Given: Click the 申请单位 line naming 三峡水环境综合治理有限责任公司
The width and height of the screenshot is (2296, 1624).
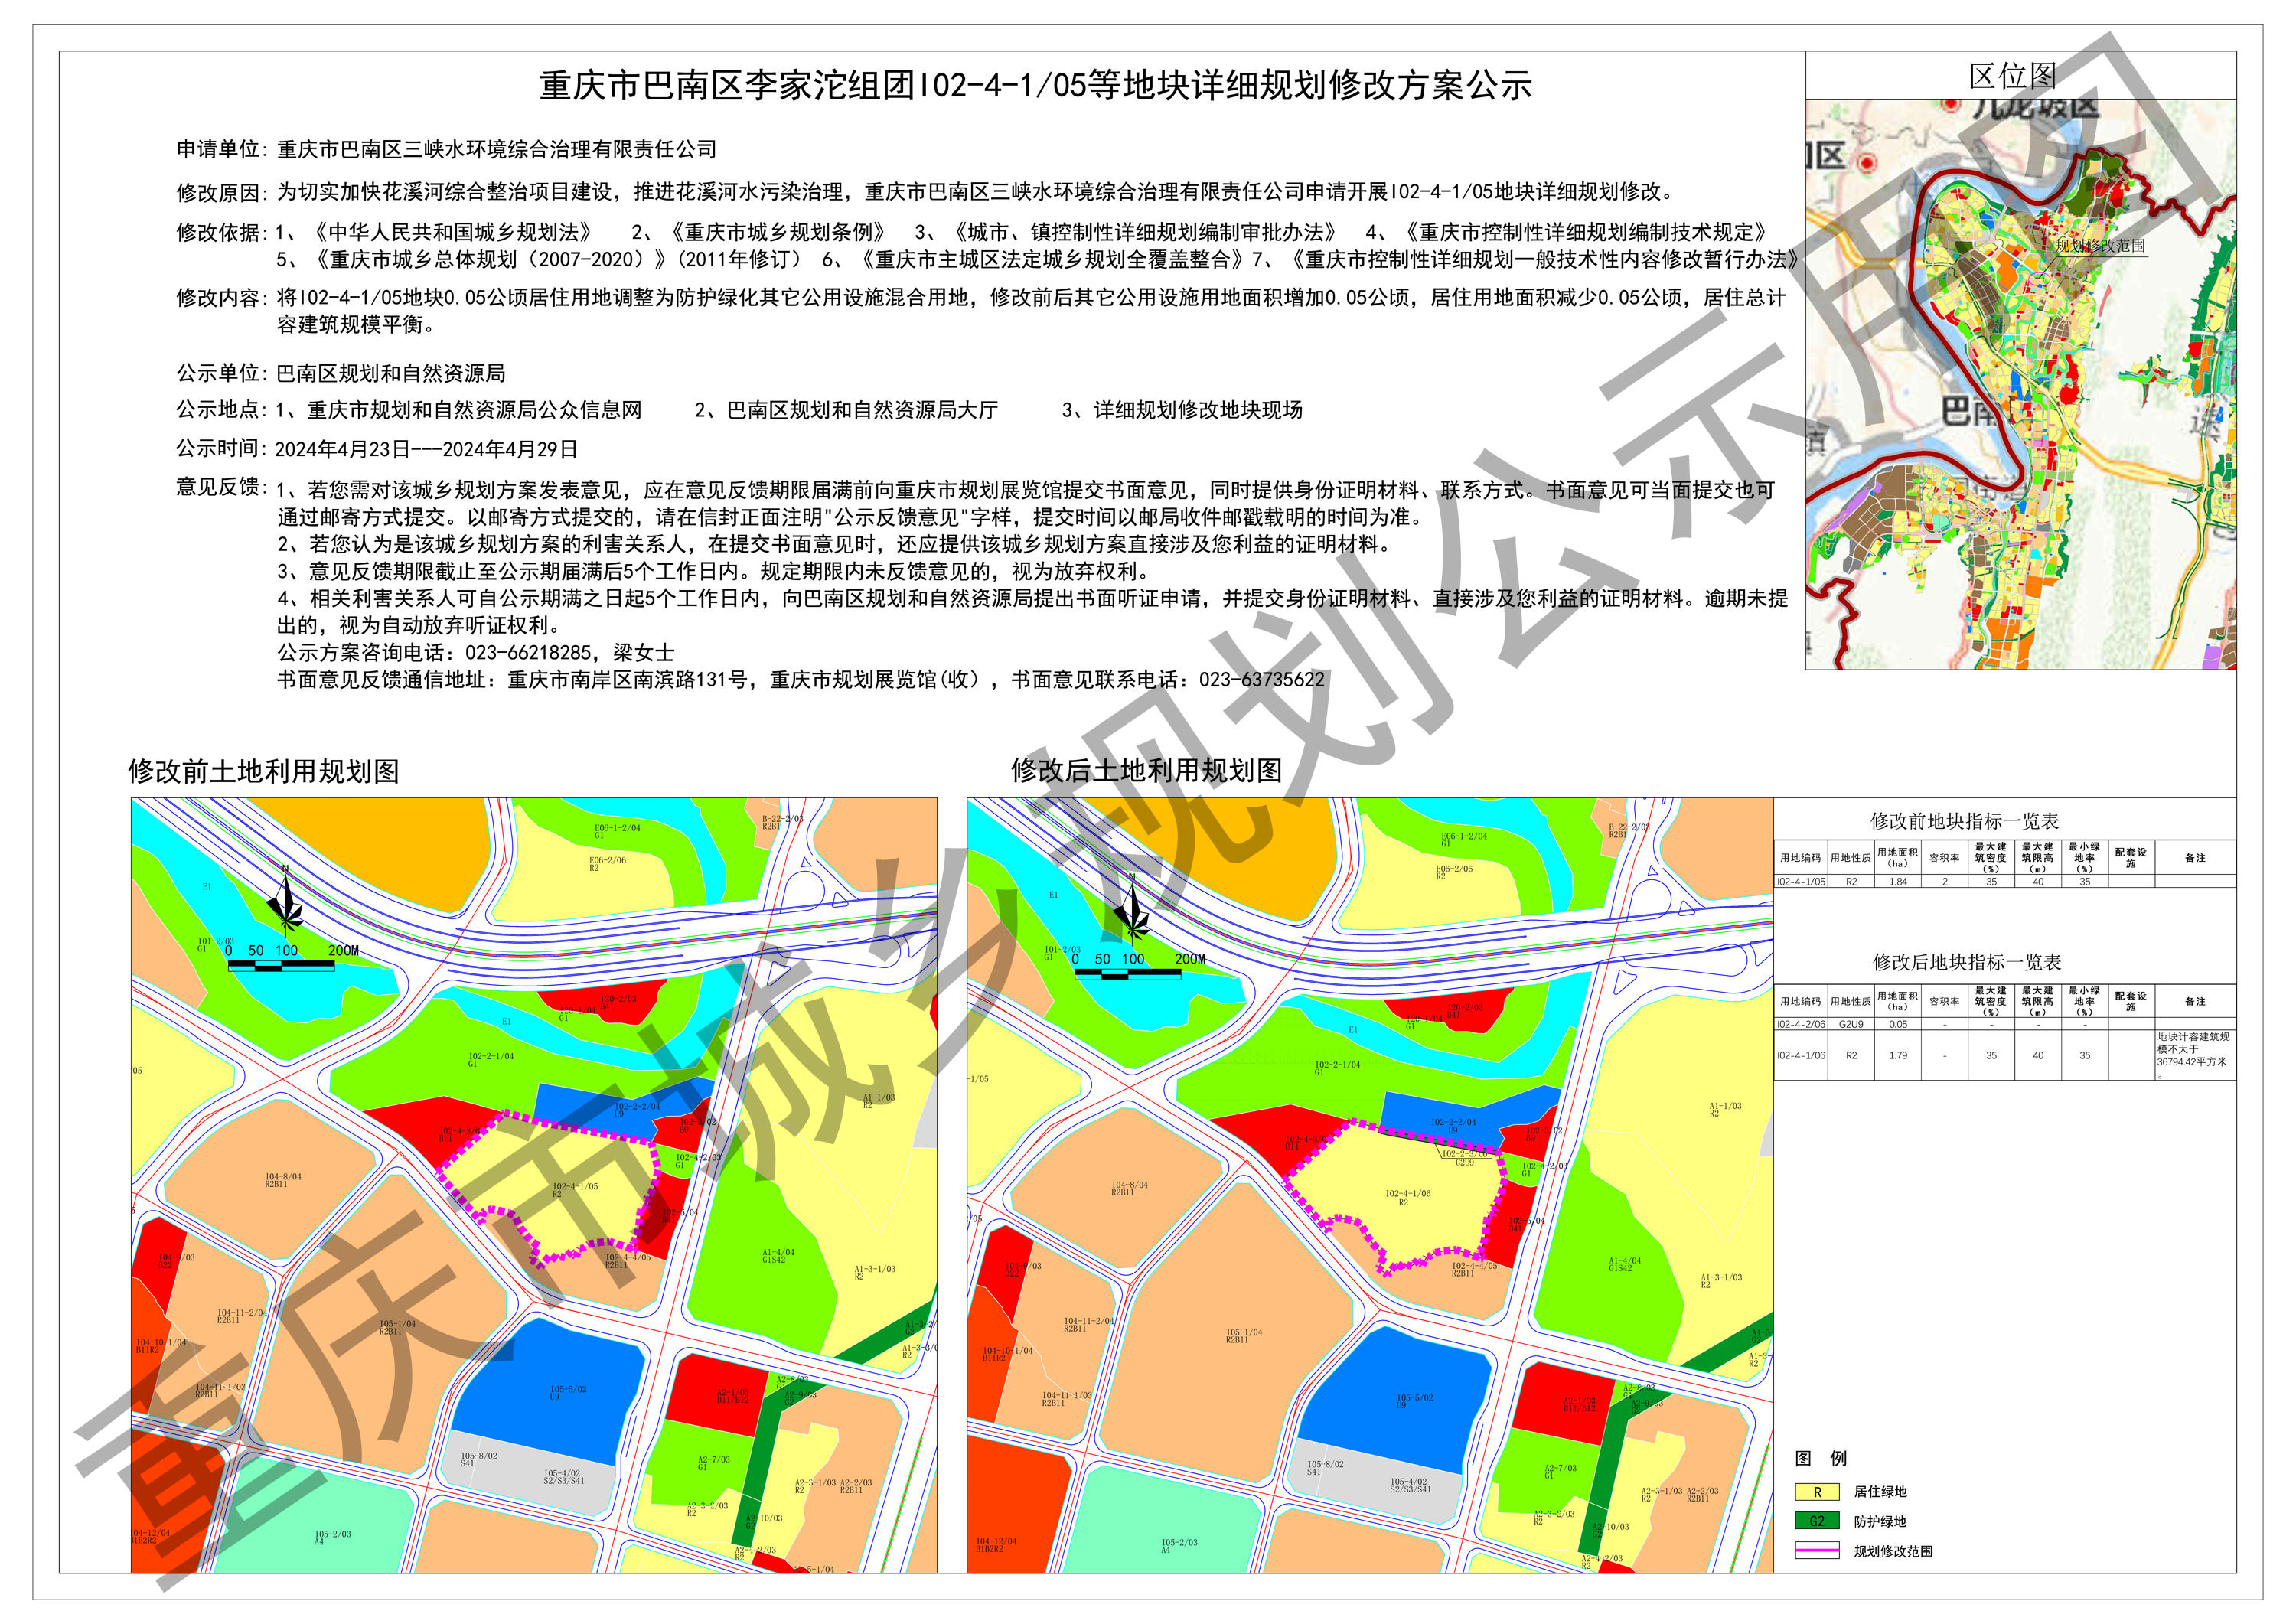Looking at the screenshot, I should [x=446, y=150].
